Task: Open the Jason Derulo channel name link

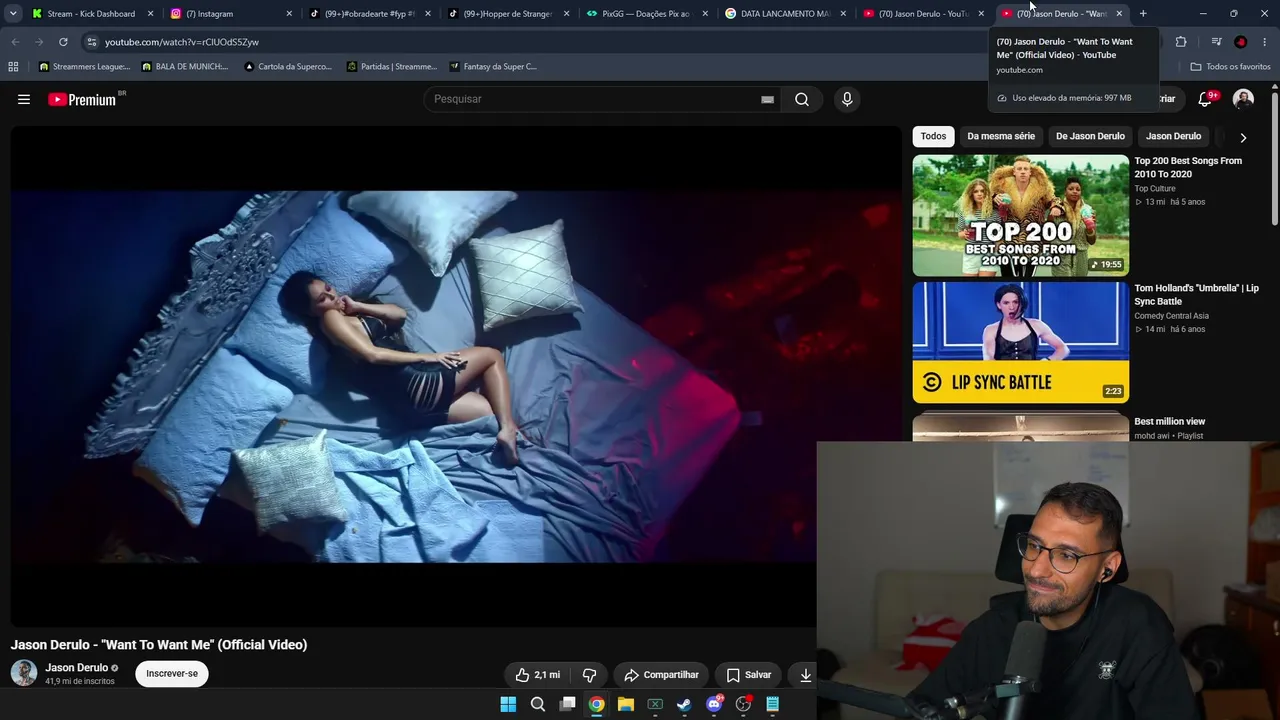Action: 76,668
